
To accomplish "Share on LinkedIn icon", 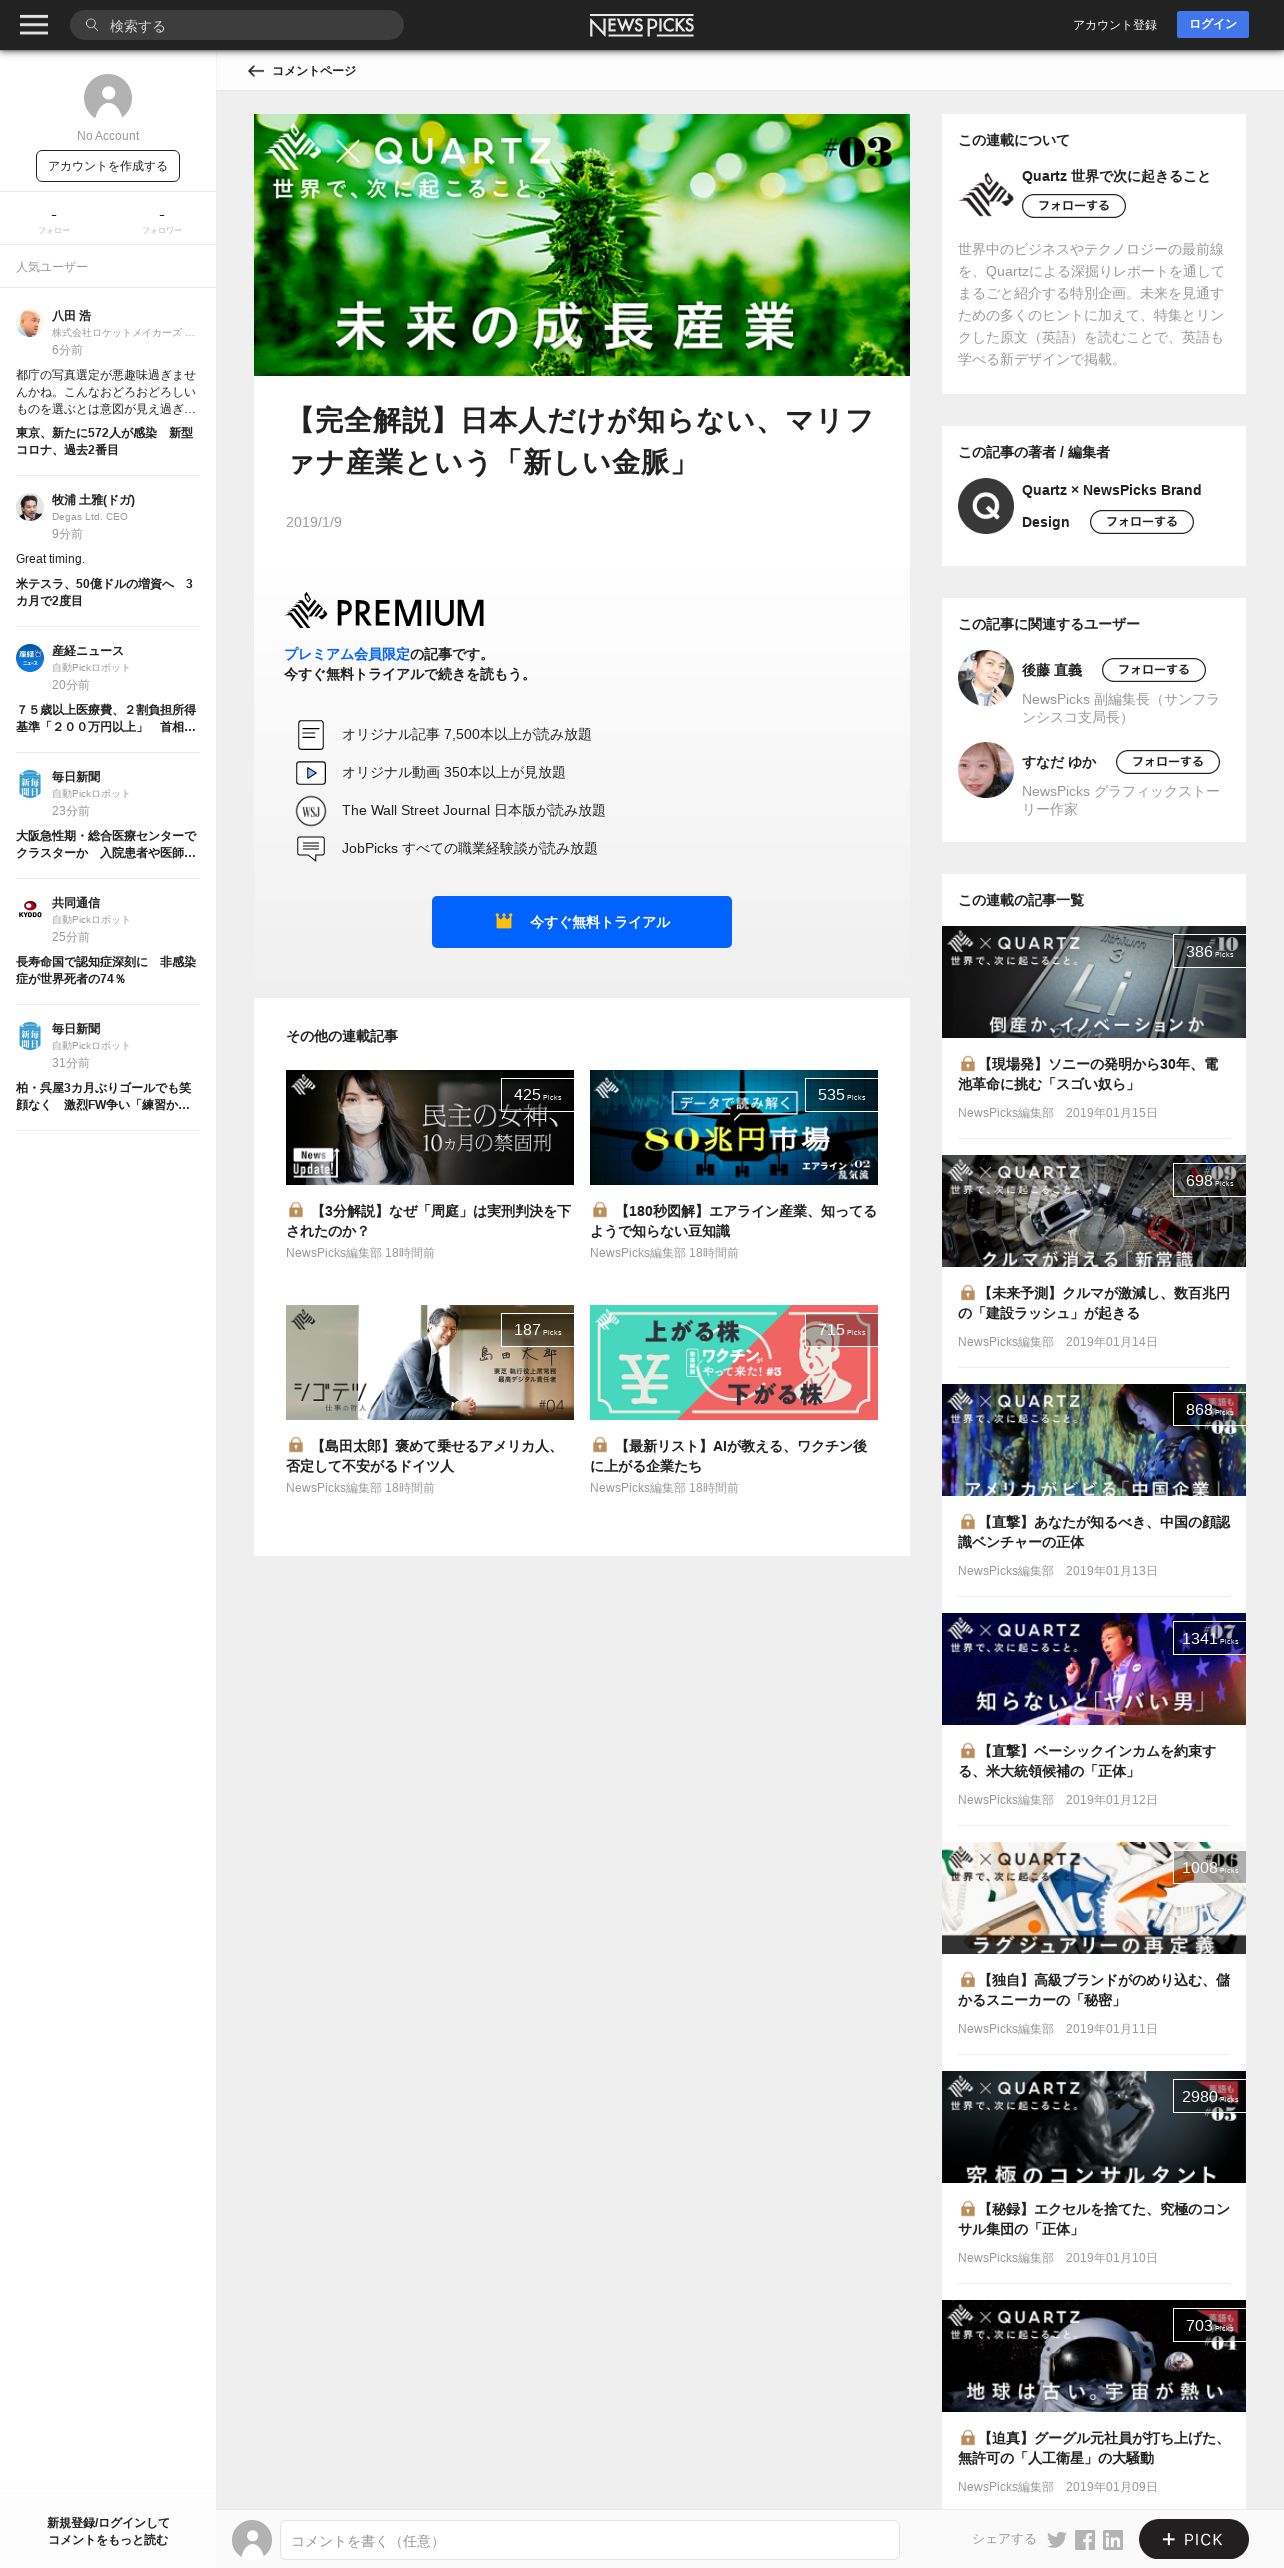I will click(1113, 2540).
